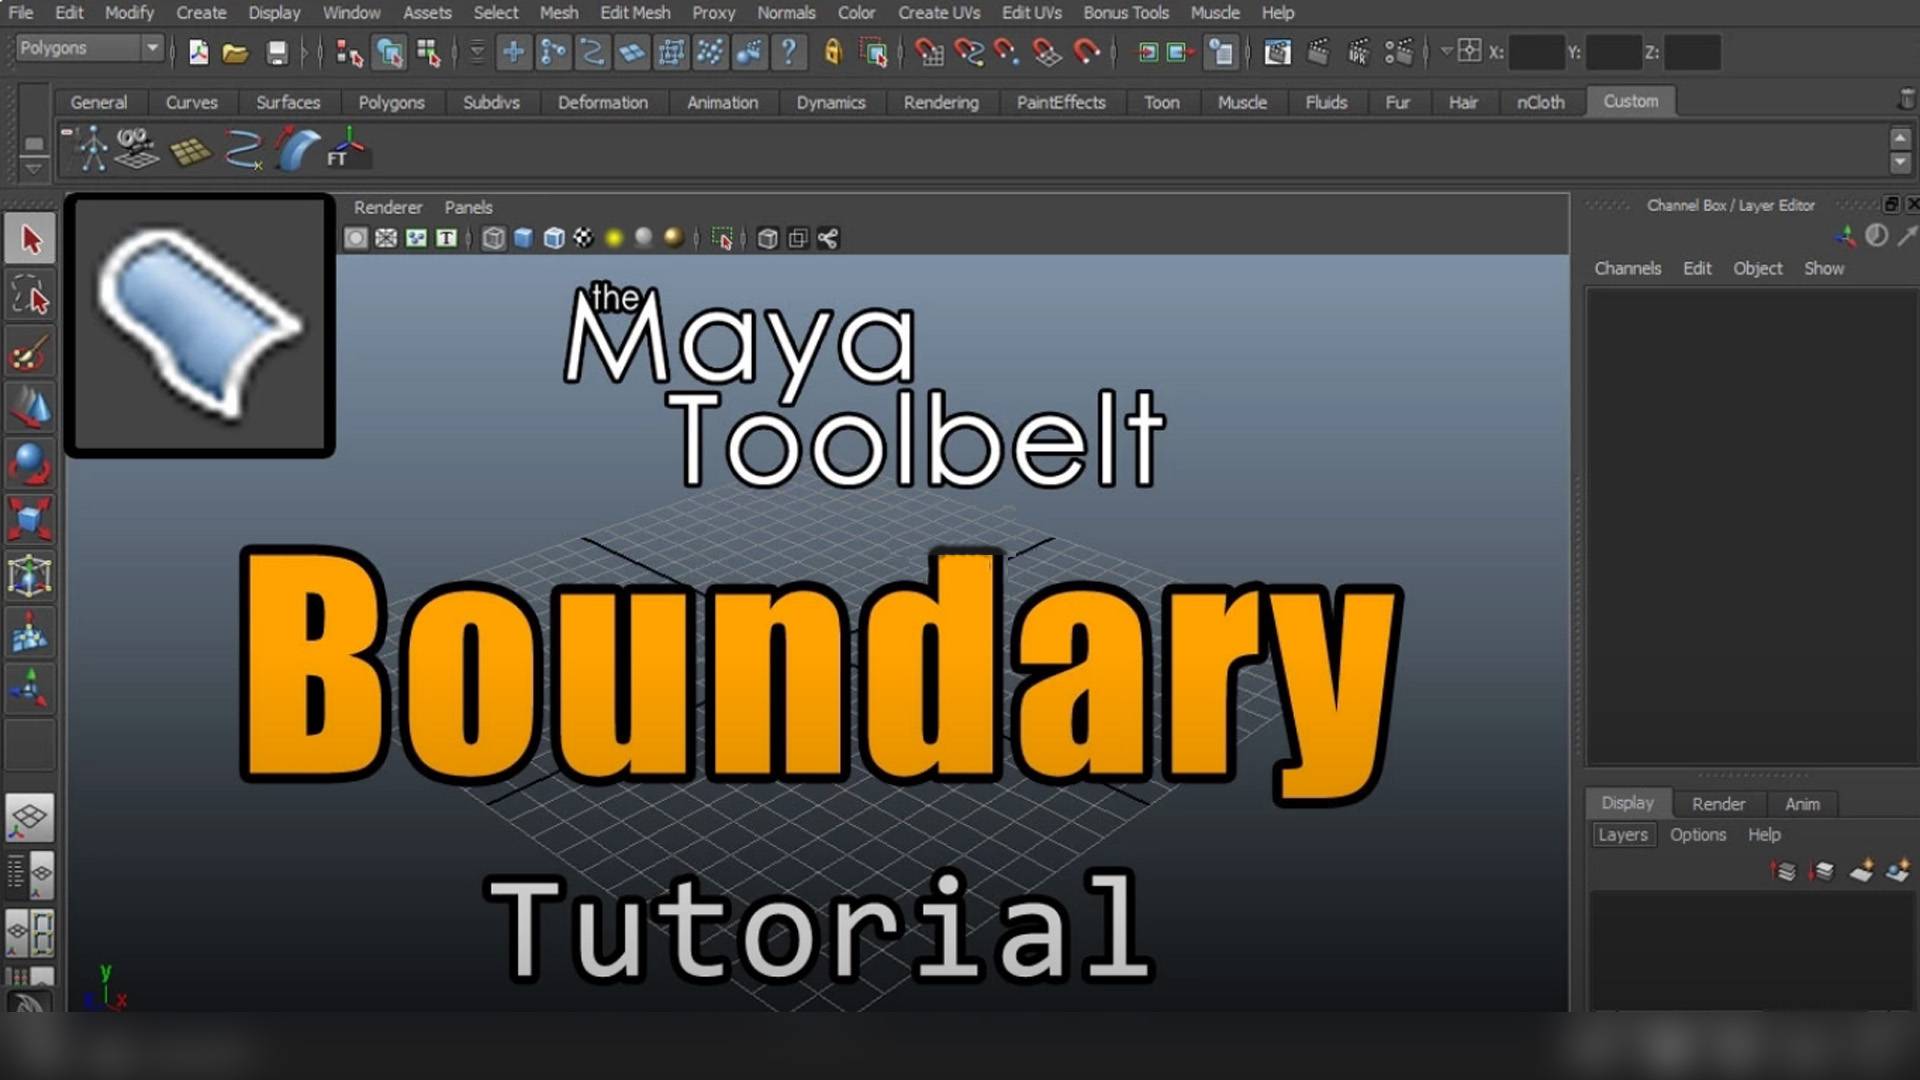Open the Layers menu in Layer Editor

click(x=1622, y=834)
